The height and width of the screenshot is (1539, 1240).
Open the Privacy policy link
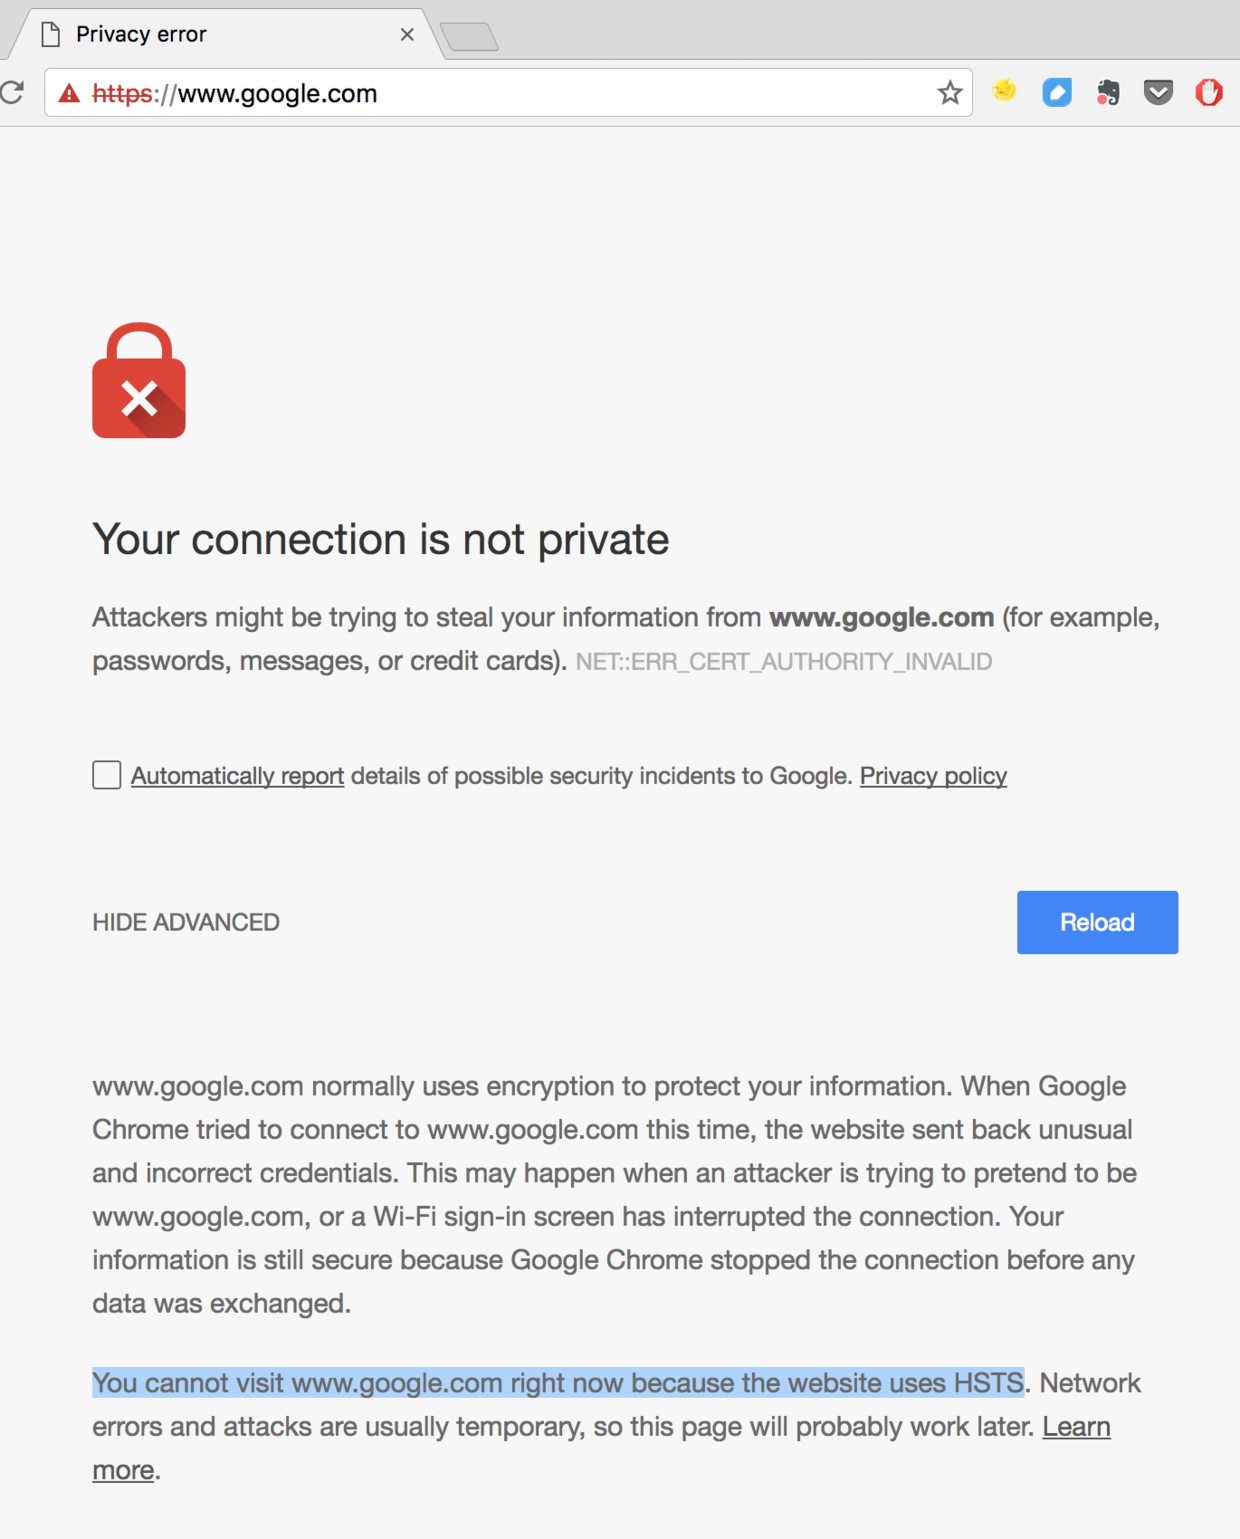pyautogui.click(x=933, y=776)
